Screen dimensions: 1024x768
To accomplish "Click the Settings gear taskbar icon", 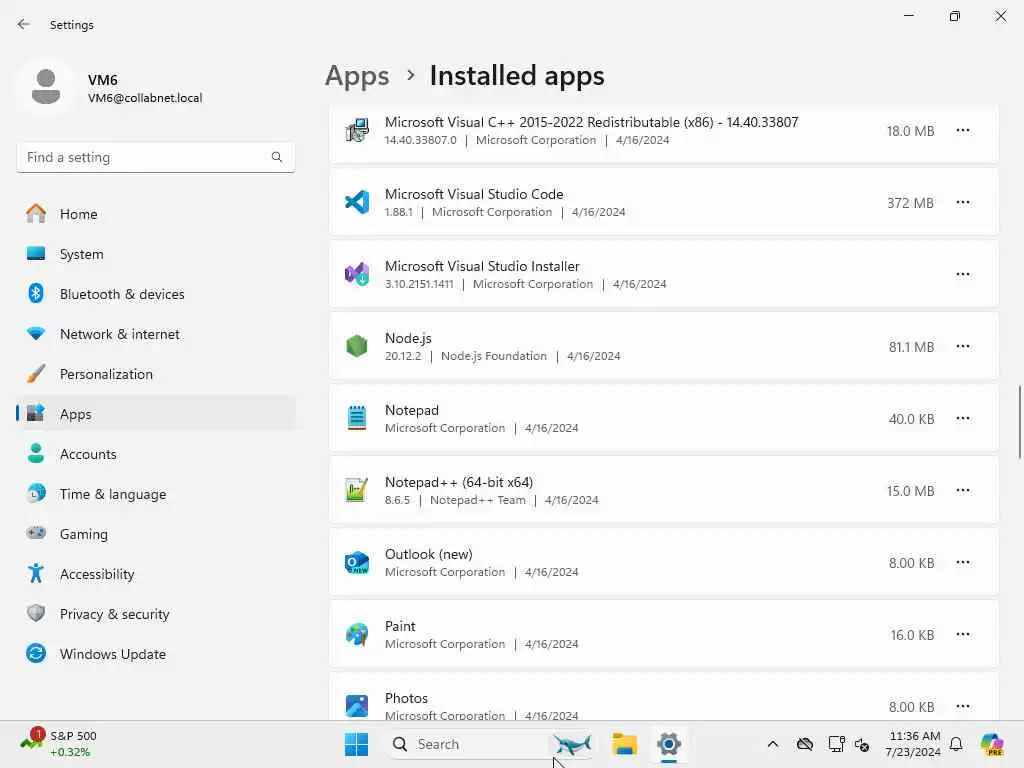I will pos(669,744).
